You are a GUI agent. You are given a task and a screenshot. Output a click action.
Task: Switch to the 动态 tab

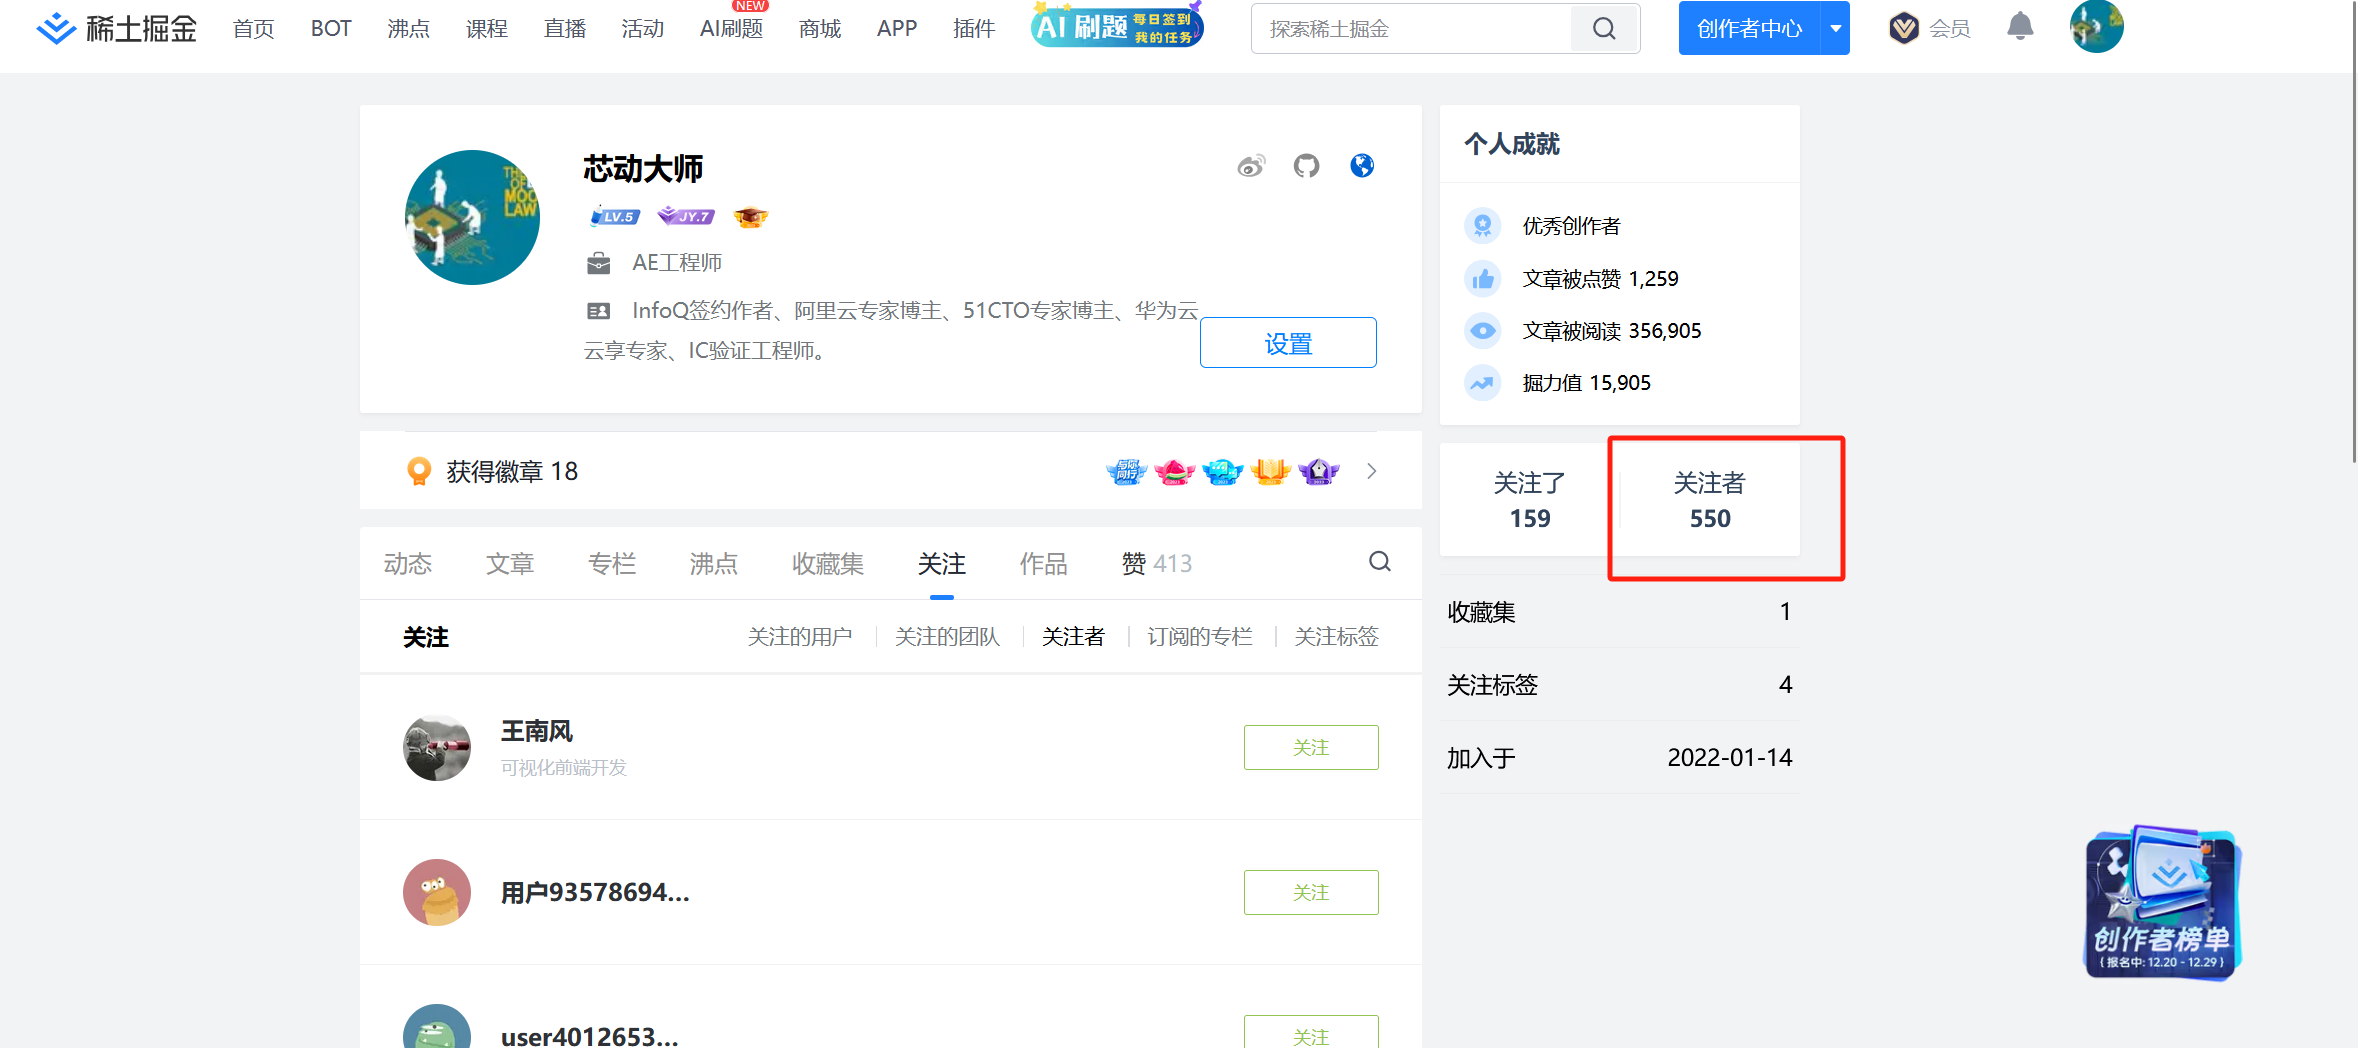pos(408,563)
